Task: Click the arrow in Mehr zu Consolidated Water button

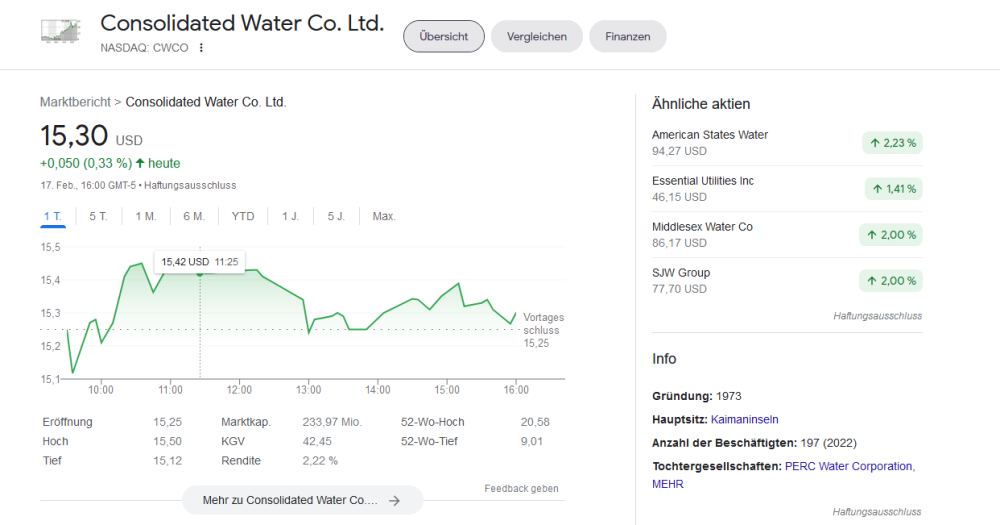Action: [x=394, y=500]
